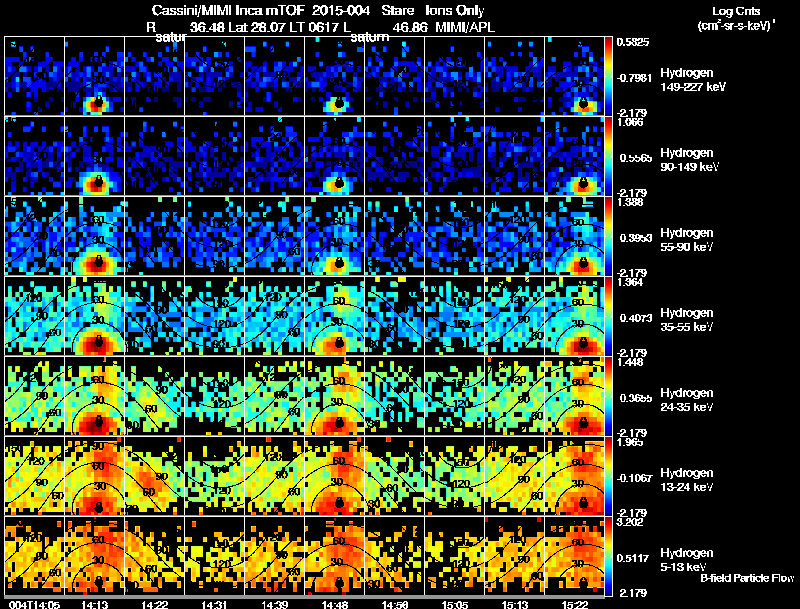Viewport: 800px width, 609px height.
Task: Open the 14:22 panel in the 13-24 keV row
Action: [155, 476]
